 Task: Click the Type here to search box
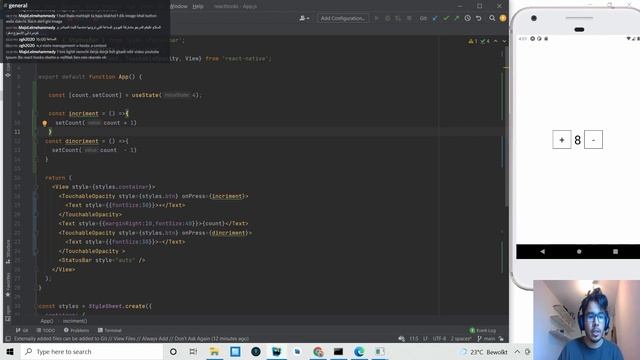pyautogui.click(x=92, y=351)
